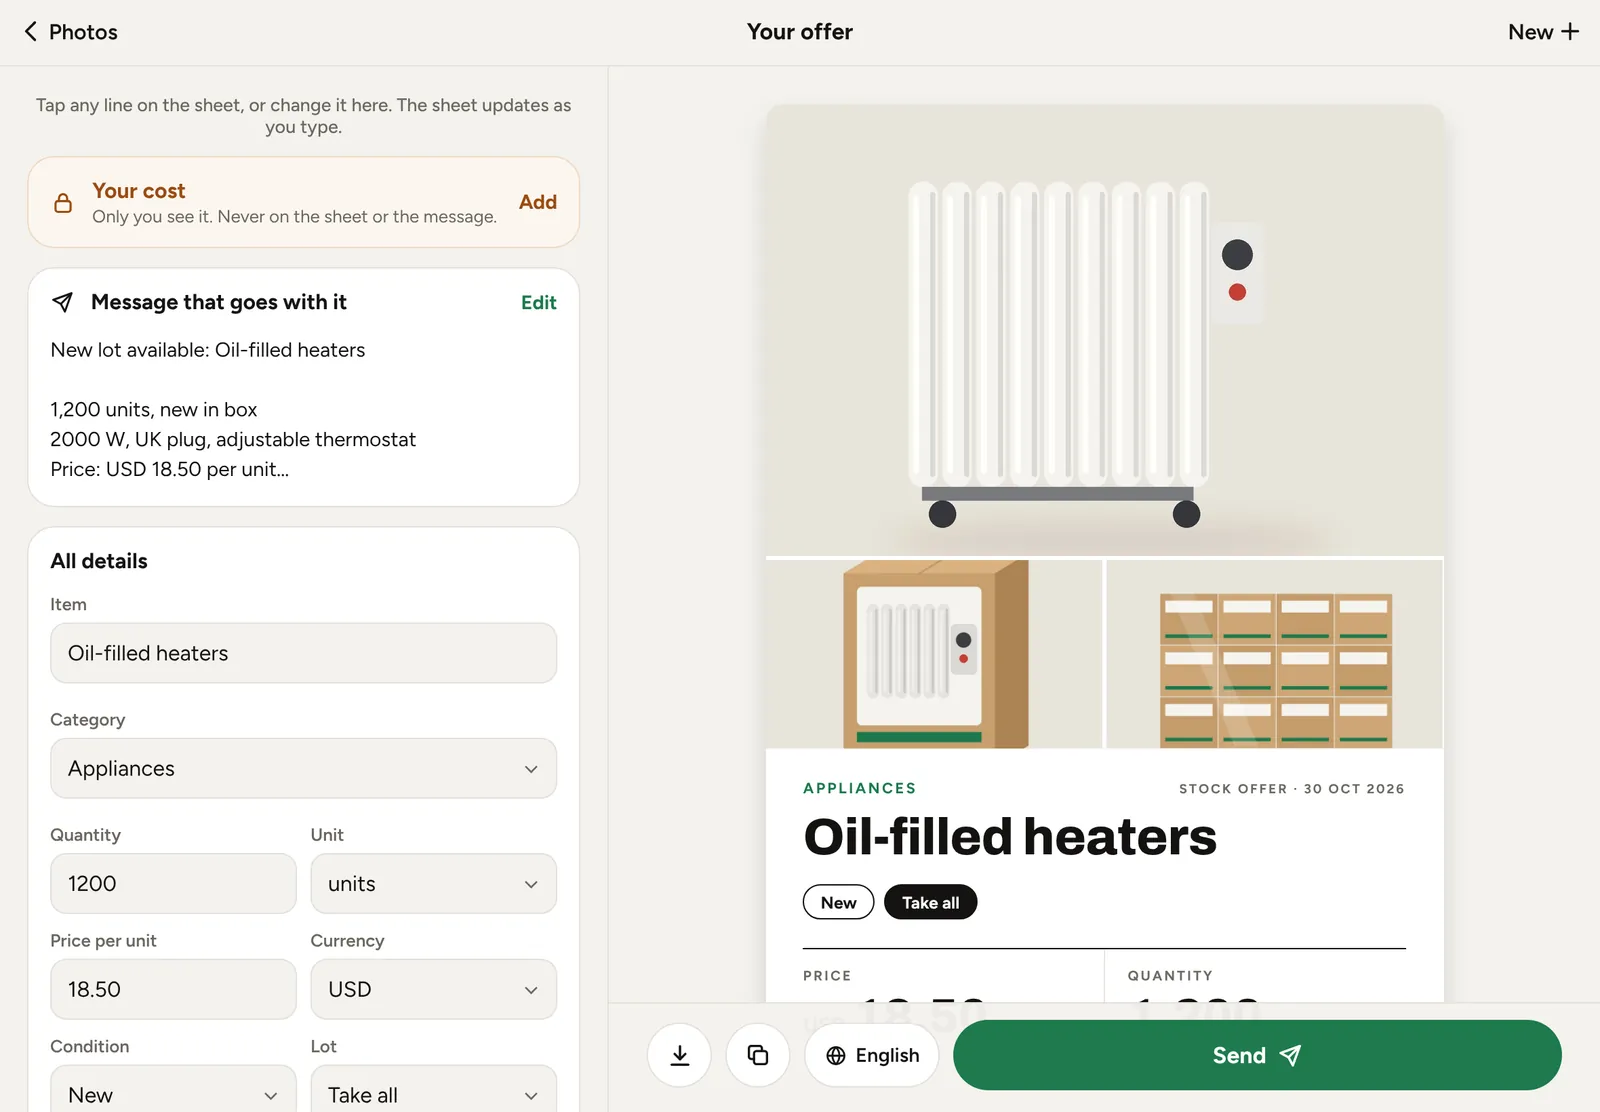Open the Unit dropdown showing units
The height and width of the screenshot is (1112, 1600).
[433, 883]
